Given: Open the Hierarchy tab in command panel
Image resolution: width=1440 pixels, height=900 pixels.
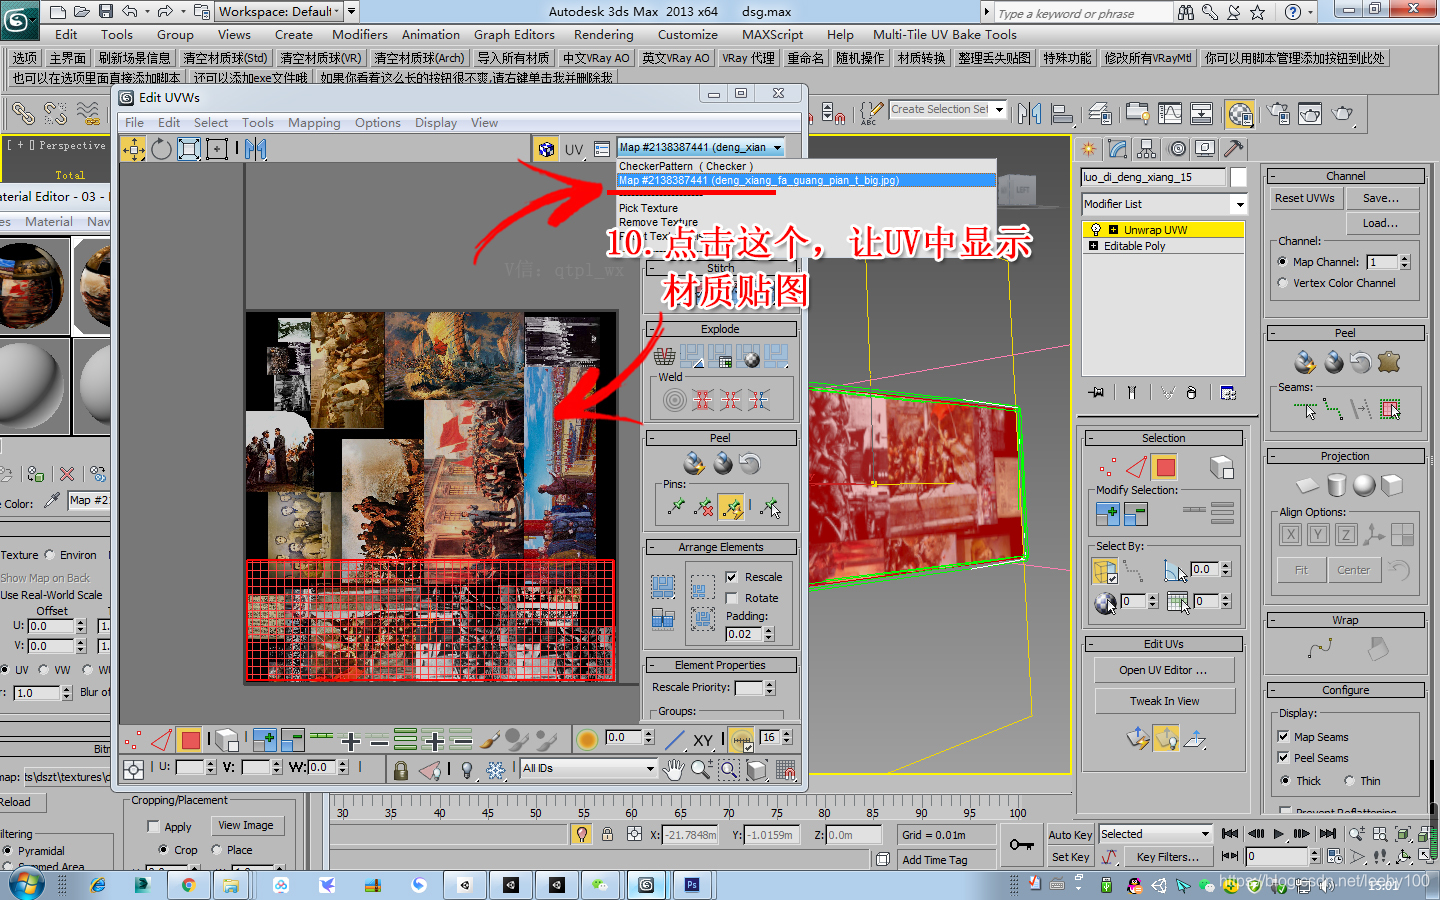Looking at the screenshot, I should [1147, 149].
